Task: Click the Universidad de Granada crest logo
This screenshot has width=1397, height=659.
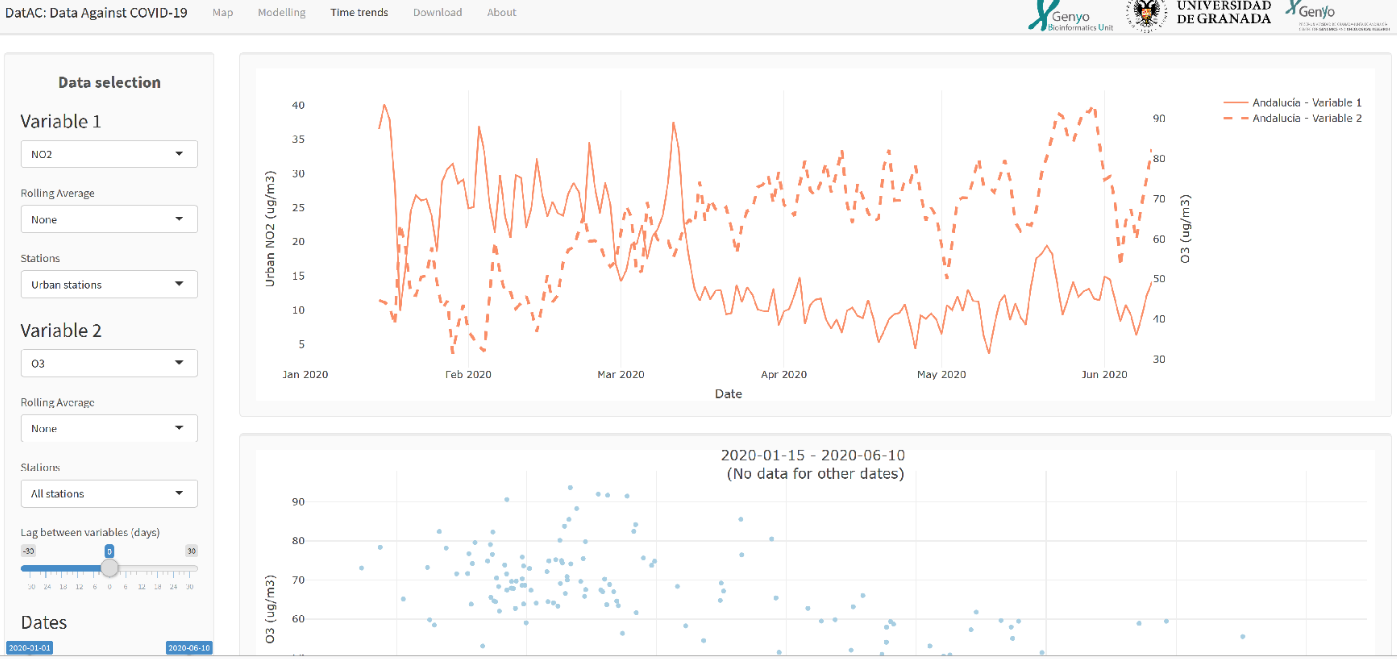Action: click(x=1146, y=15)
